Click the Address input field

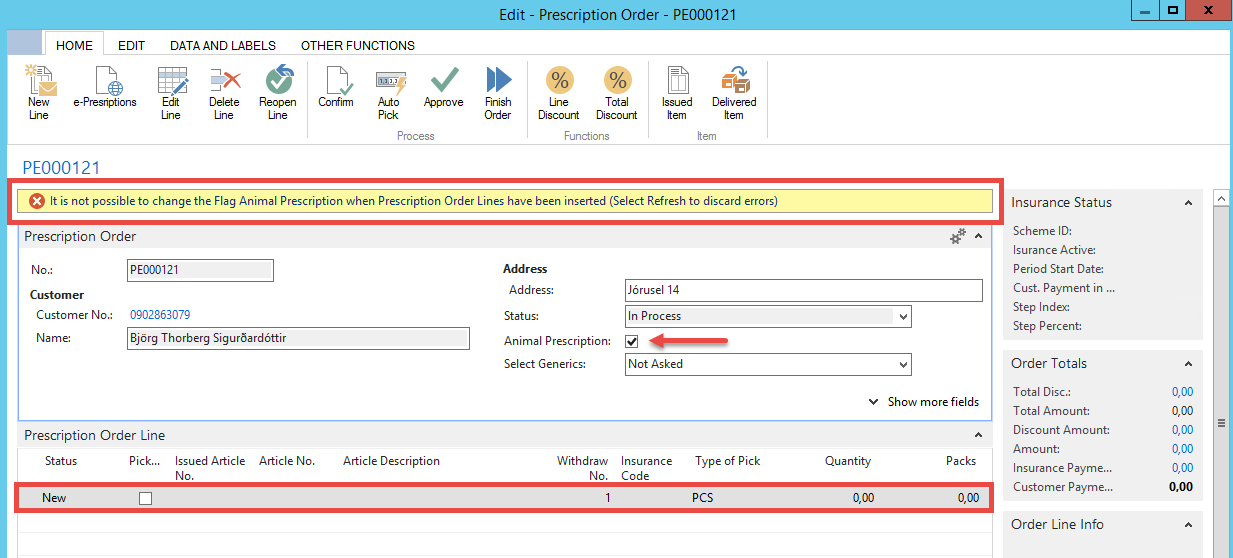[803, 291]
